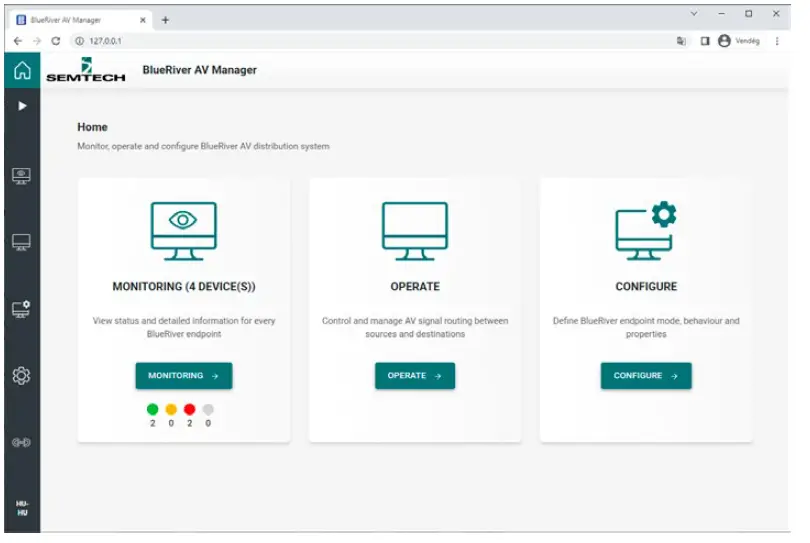Open settings gear in the sidebar
Viewport: 810px width, 543px height.
21,378
